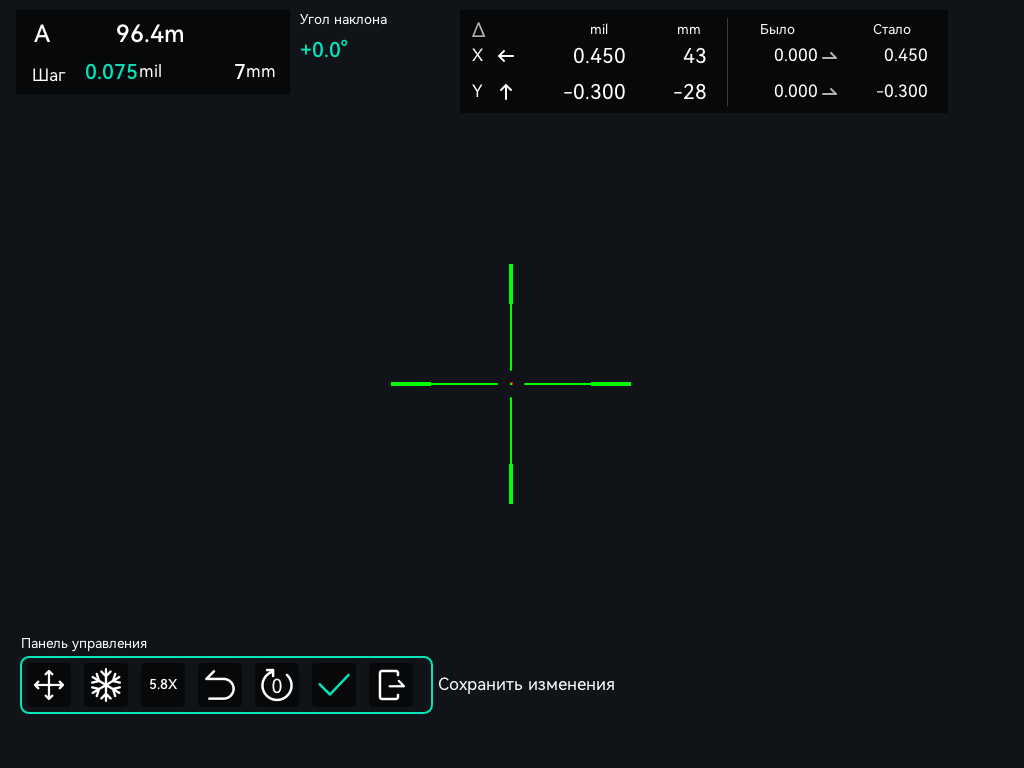Click the Стало Y value -0.300
The image size is (1024, 768).
[902, 91]
